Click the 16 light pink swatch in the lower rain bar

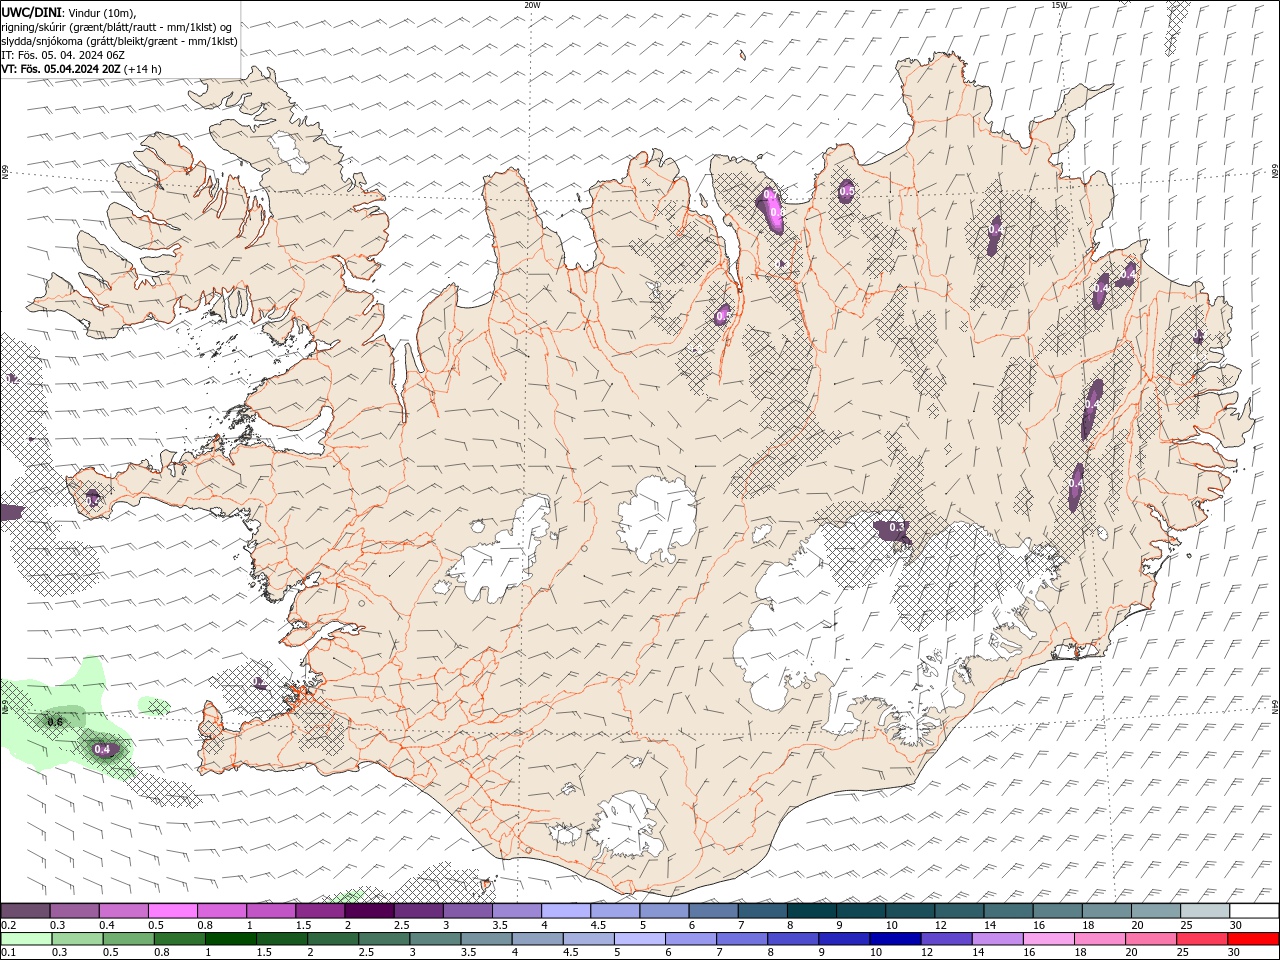(x=1047, y=939)
